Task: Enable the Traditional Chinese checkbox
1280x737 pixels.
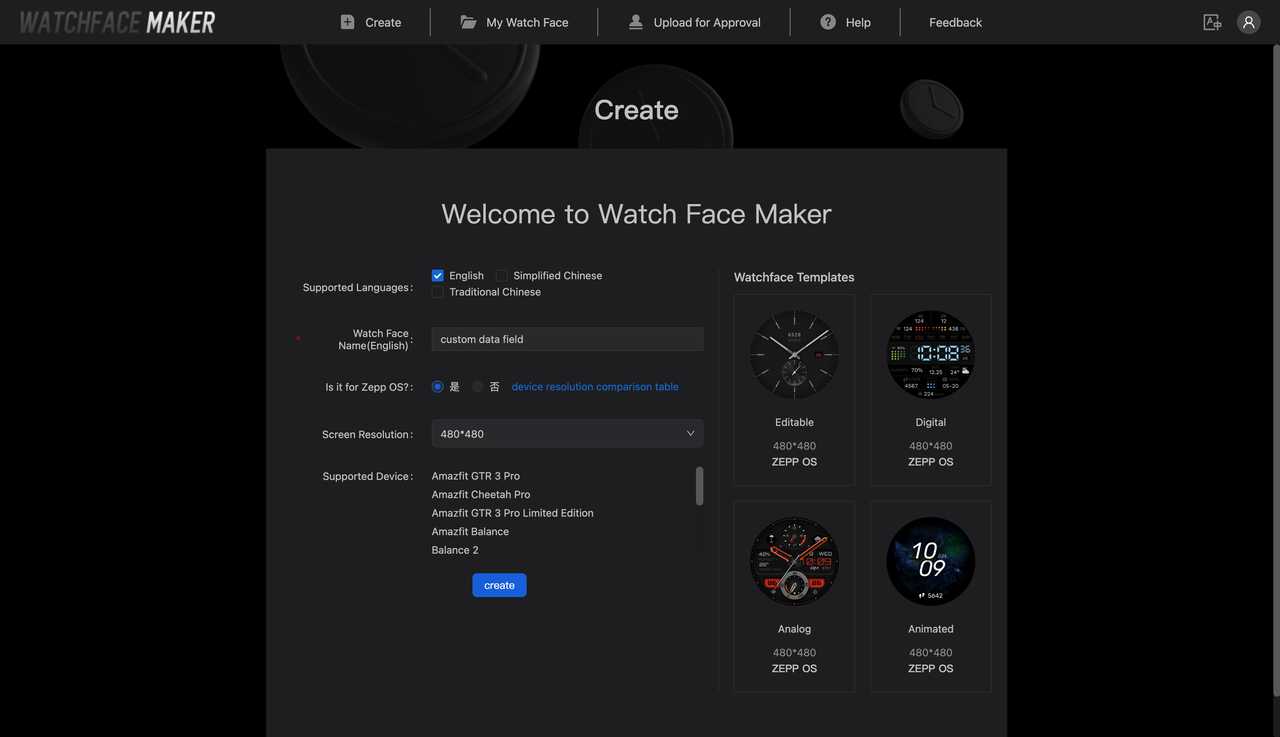Action: point(437,292)
